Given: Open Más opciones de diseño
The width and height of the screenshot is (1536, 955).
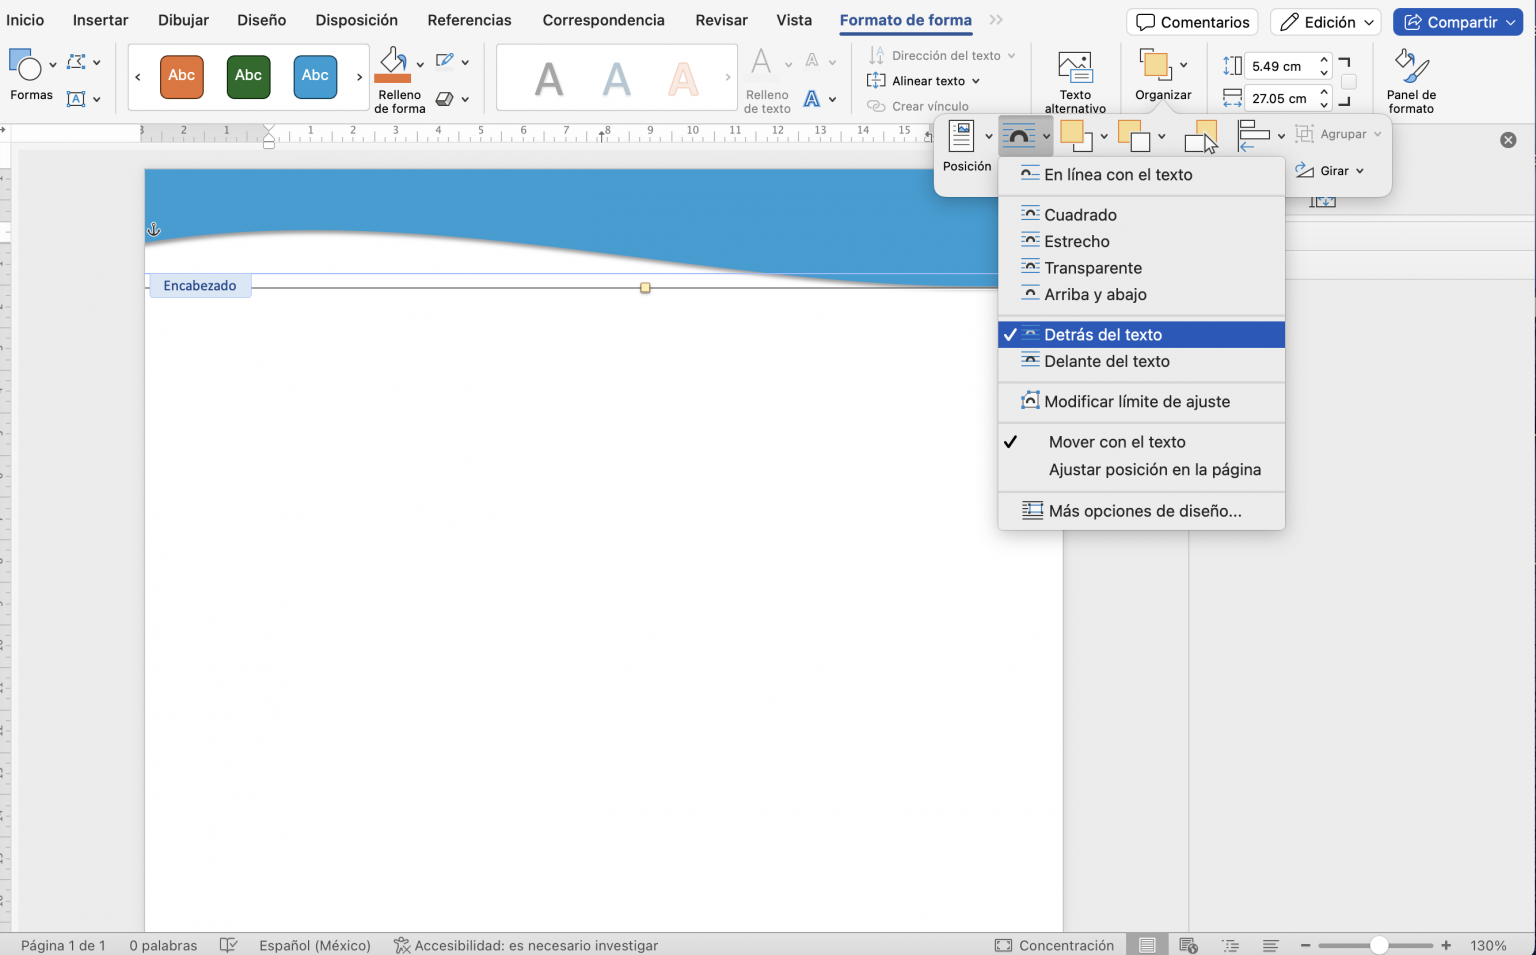Looking at the screenshot, I should click(x=1143, y=510).
